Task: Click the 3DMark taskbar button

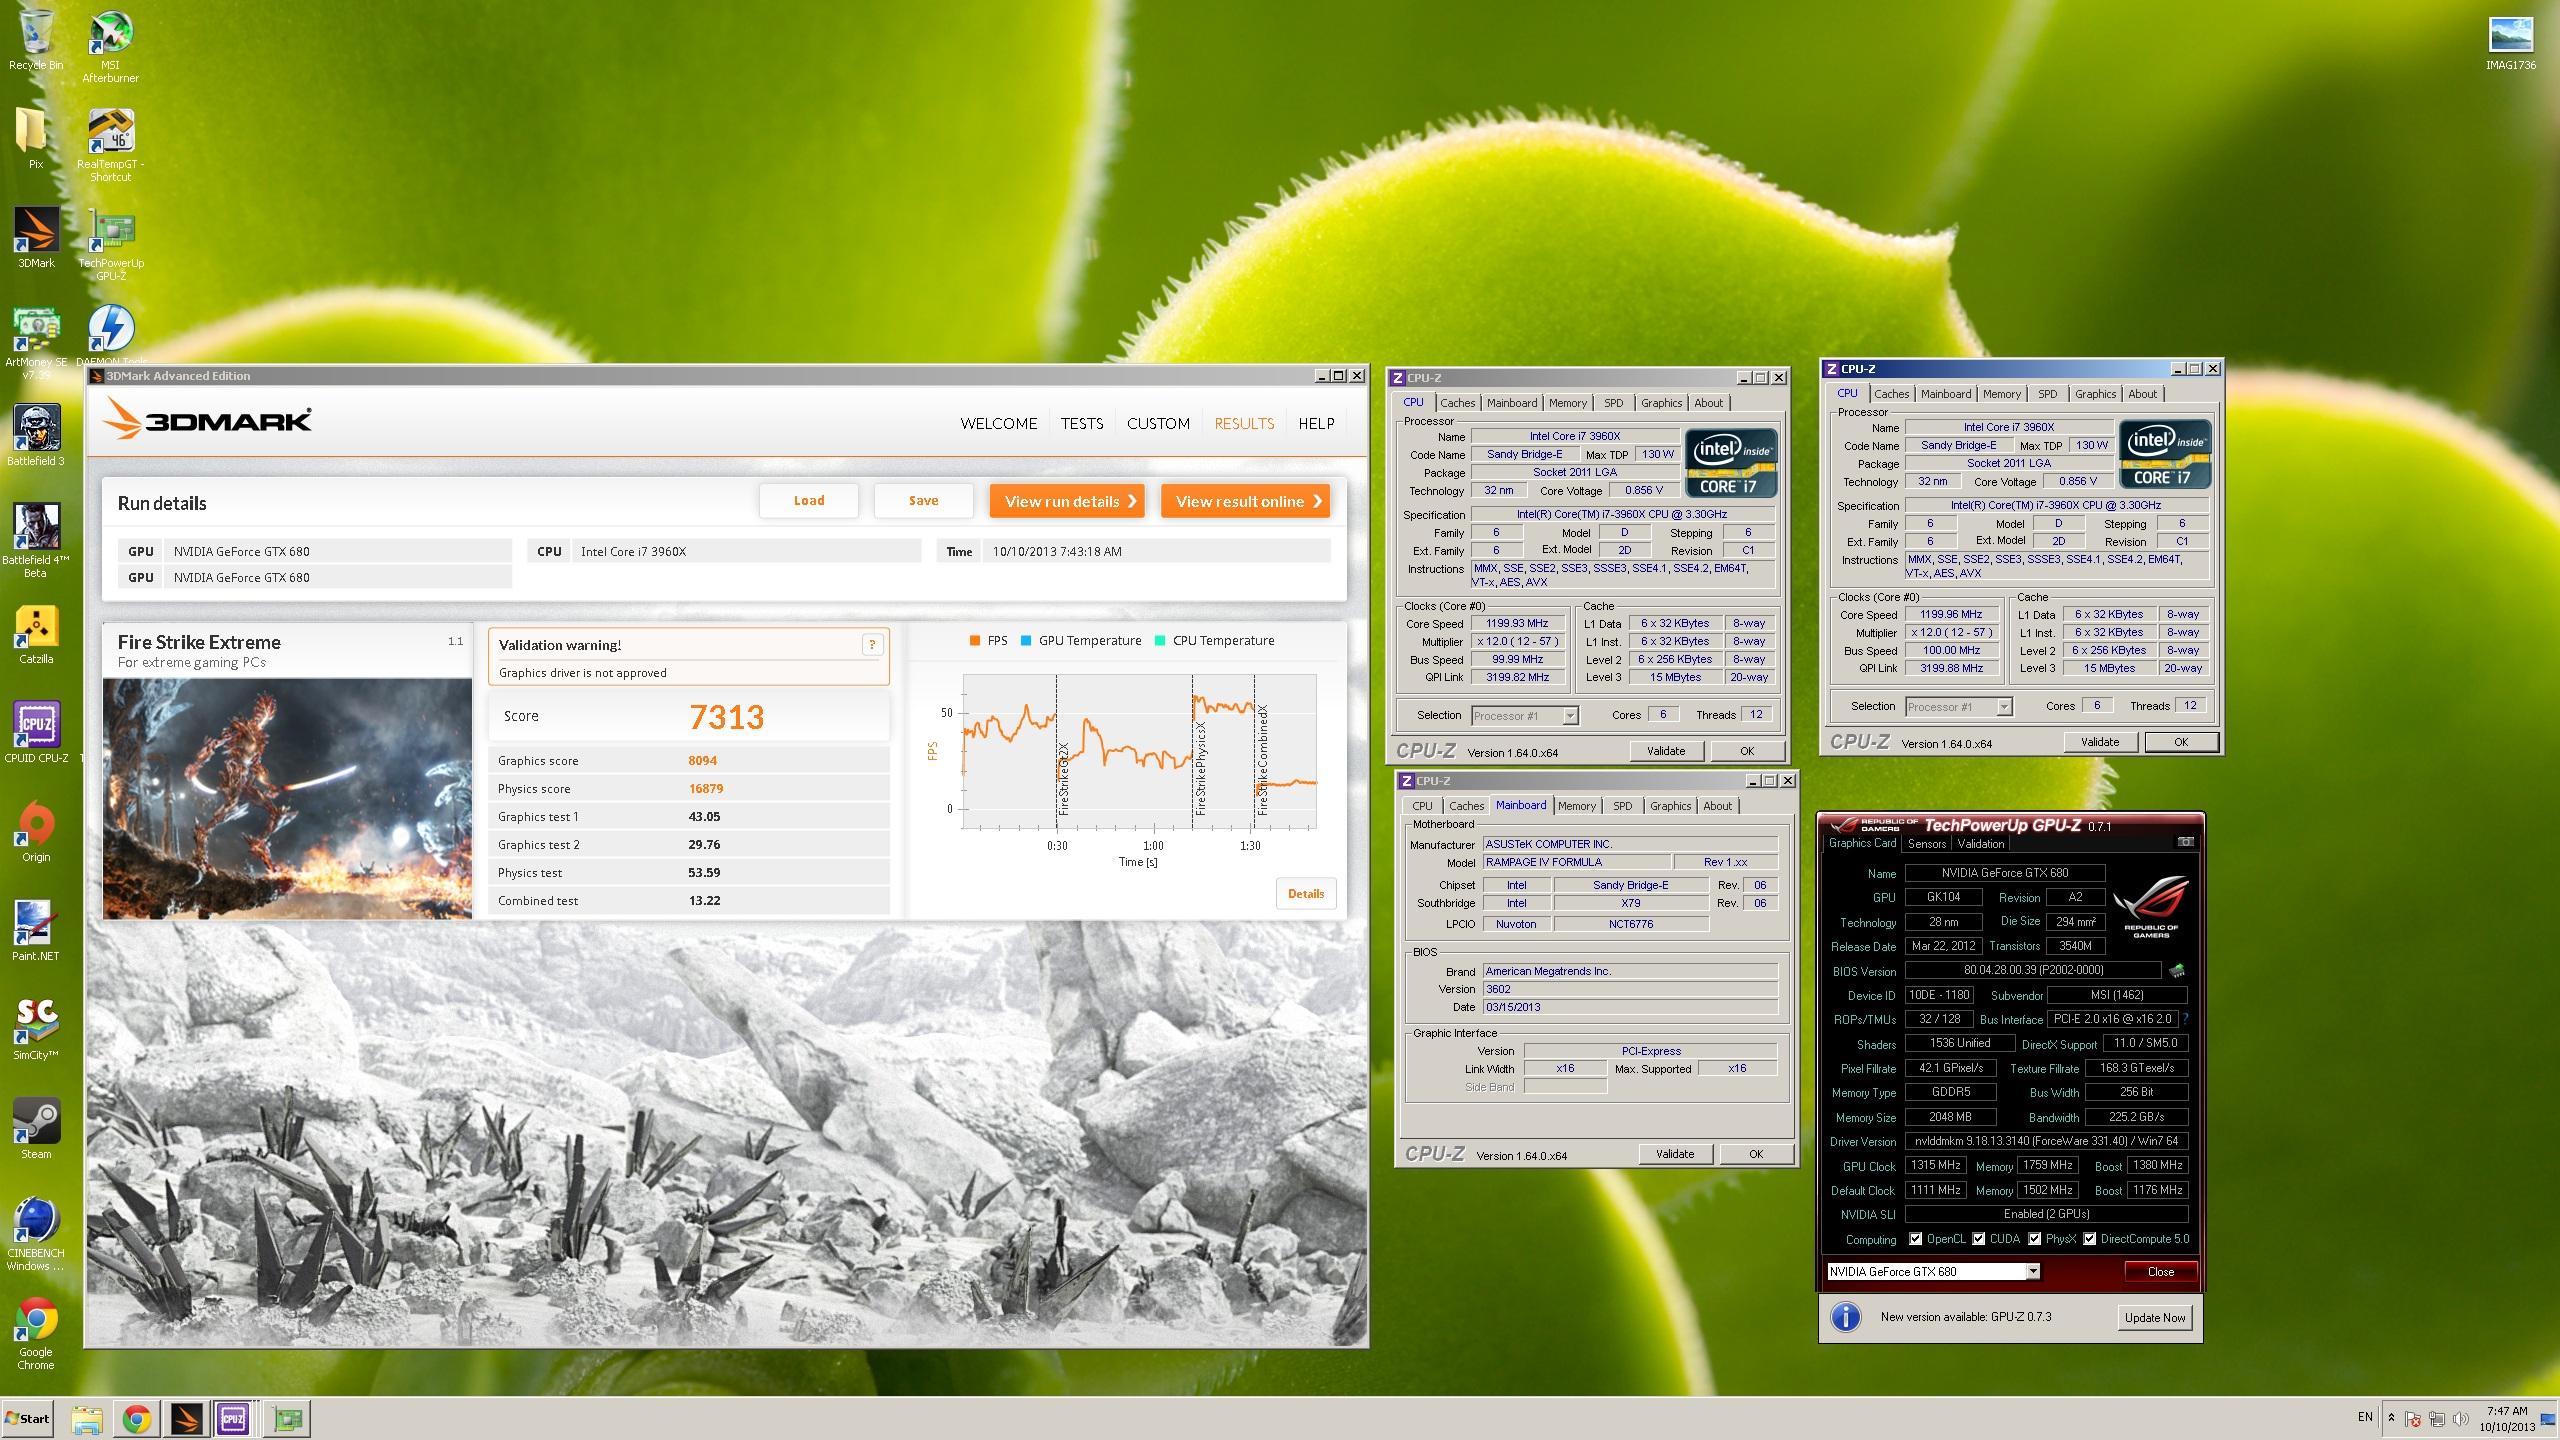Action: pyautogui.click(x=186, y=1418)
